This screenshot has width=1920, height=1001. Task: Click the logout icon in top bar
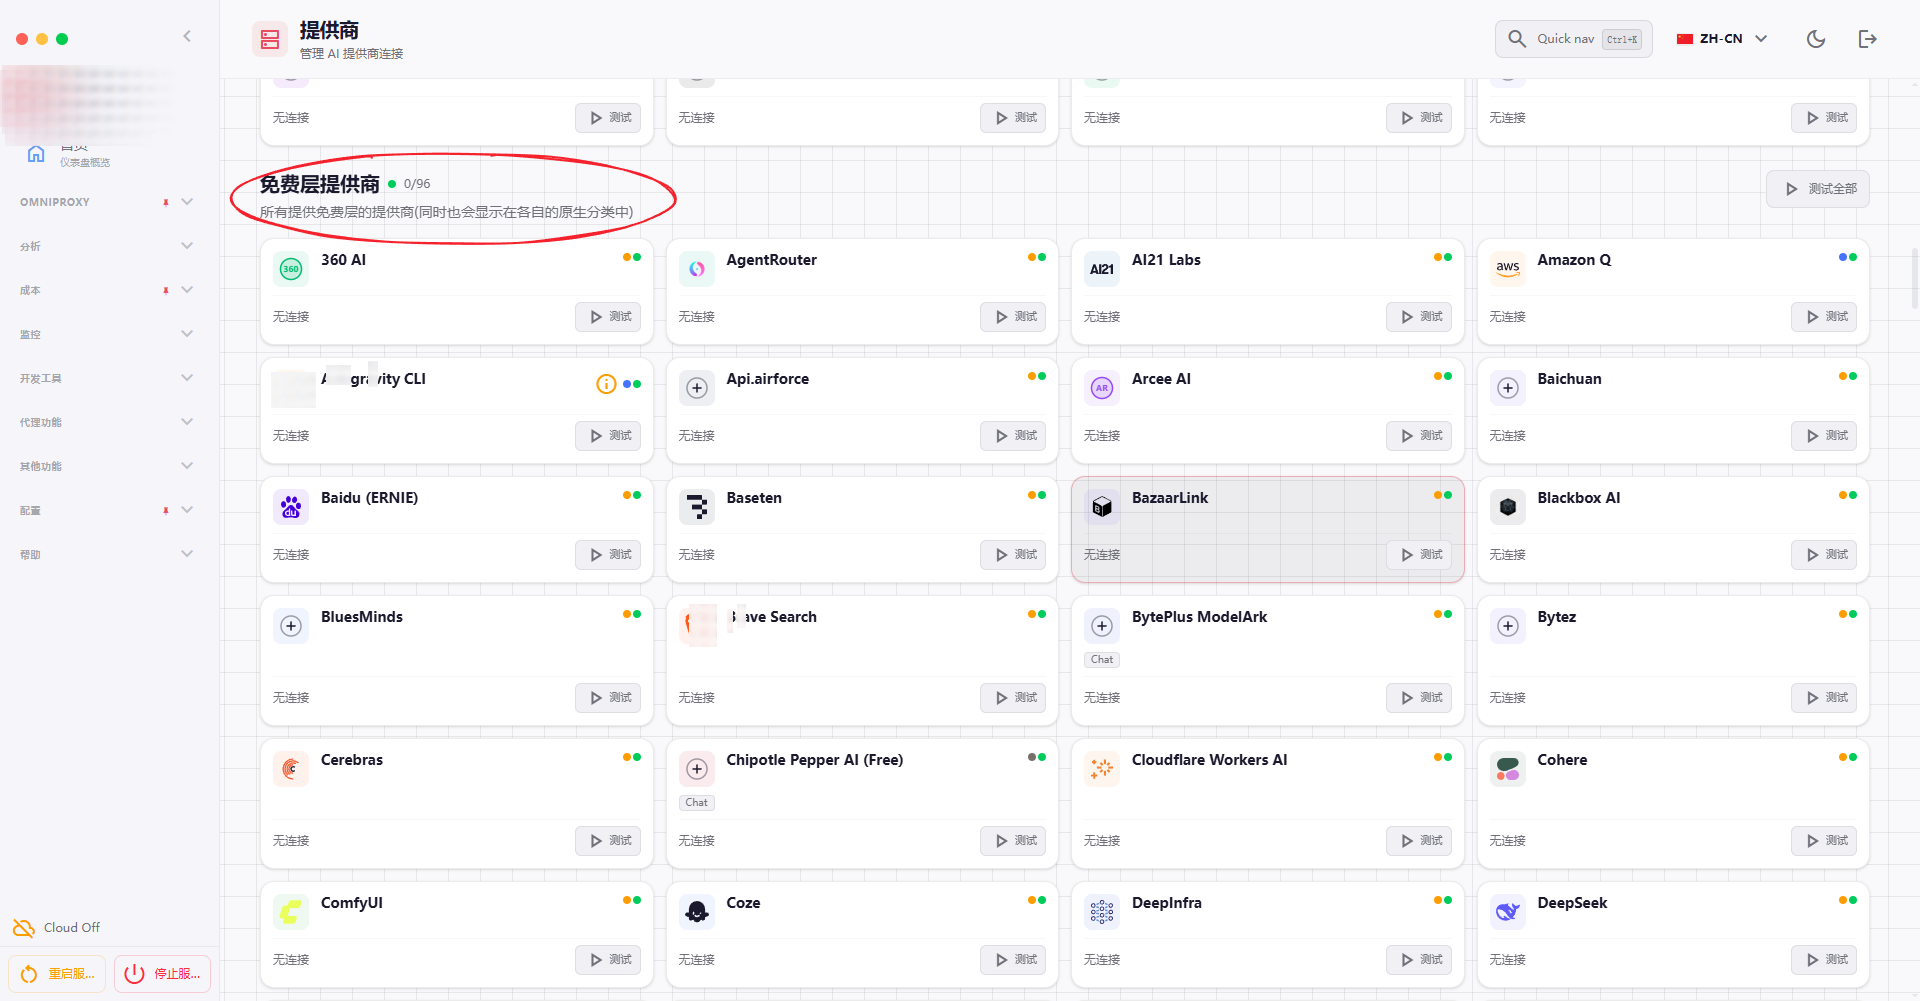tap(1867, 39)
